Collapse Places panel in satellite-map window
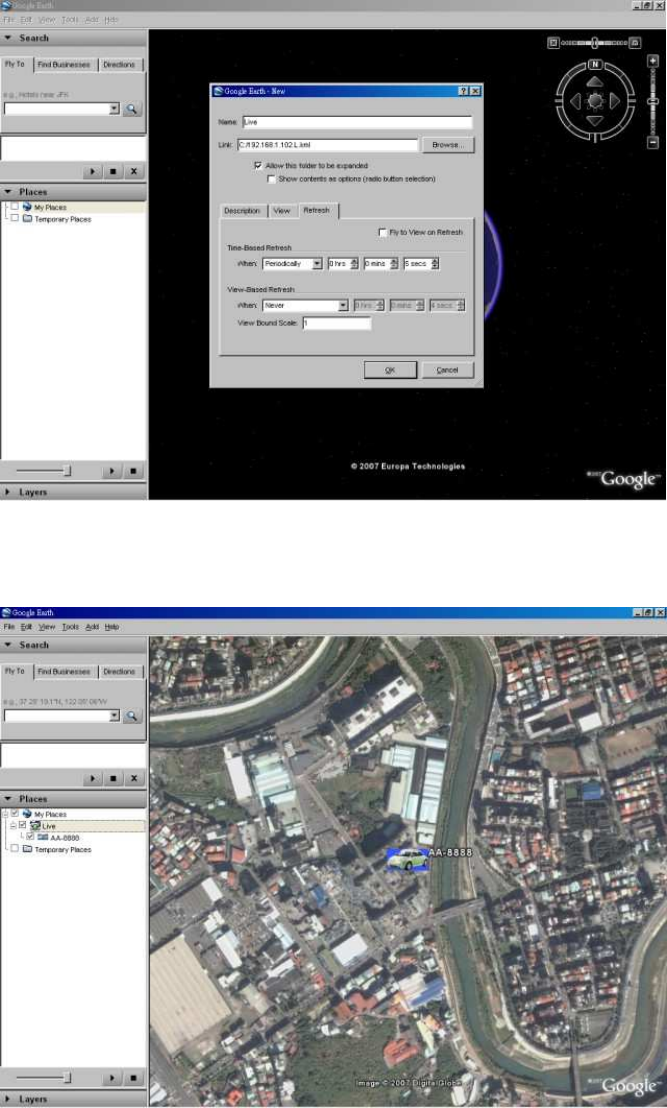 pyautogui.click(x=8, y=798)
